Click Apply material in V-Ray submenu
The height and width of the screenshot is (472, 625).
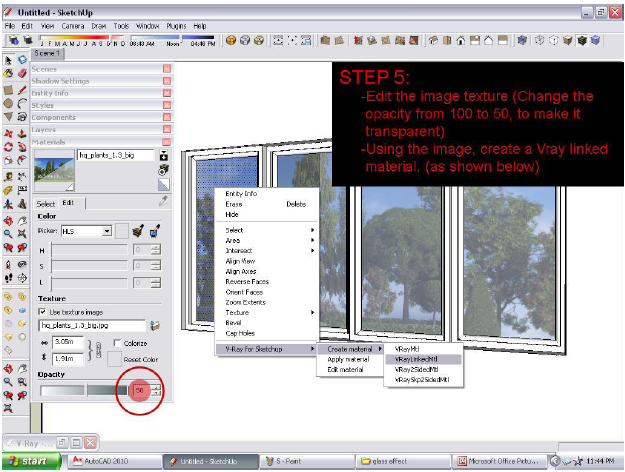[x=348, y=359]
